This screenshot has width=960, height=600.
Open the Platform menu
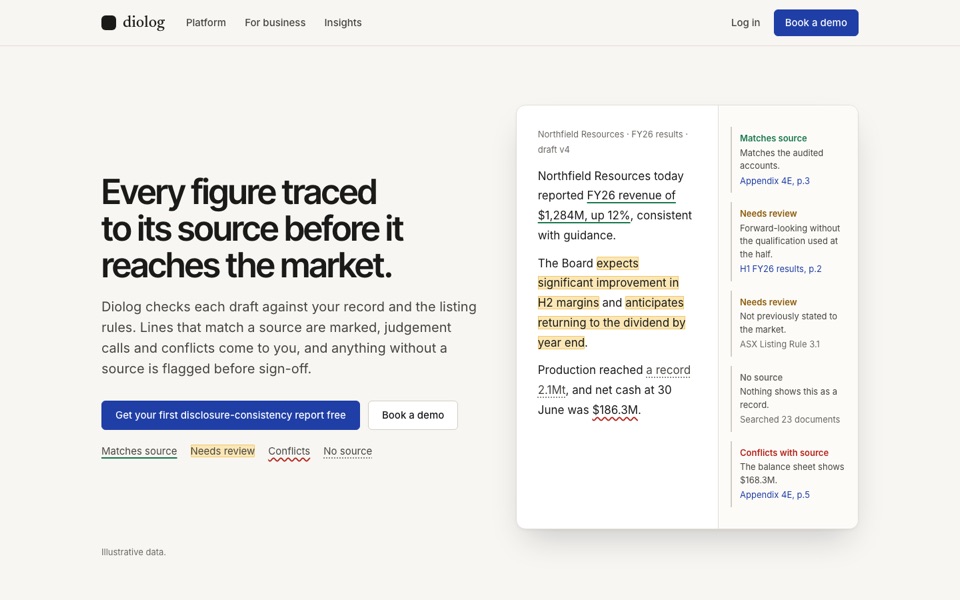pyautogui.click(x=206, y=23)
